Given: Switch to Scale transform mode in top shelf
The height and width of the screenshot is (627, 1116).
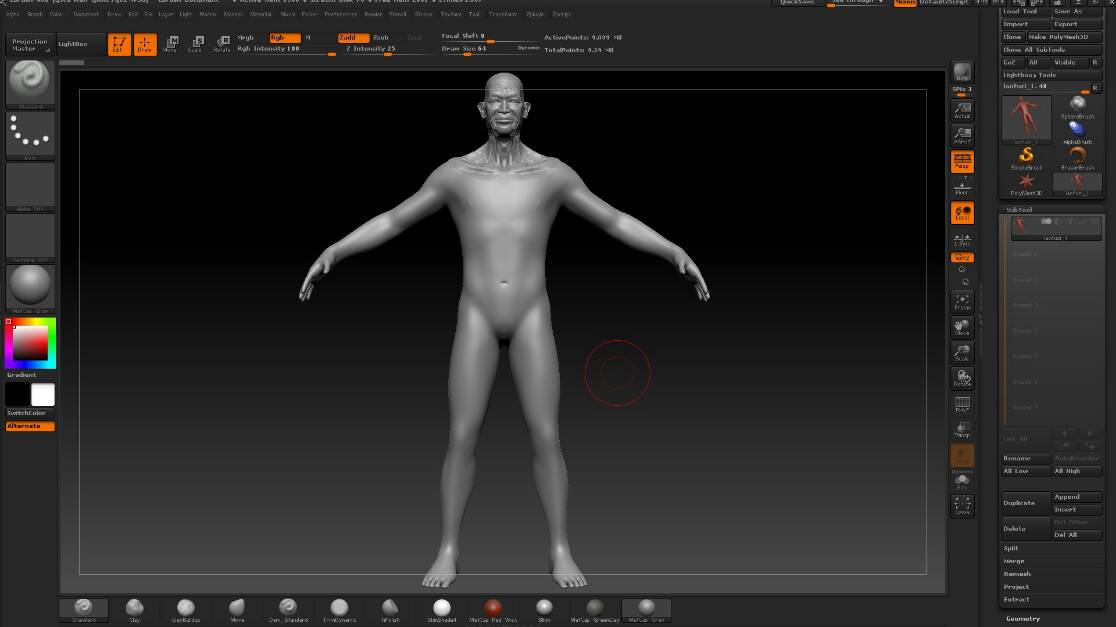Looking at the screenshot, I should click(196, 44).
